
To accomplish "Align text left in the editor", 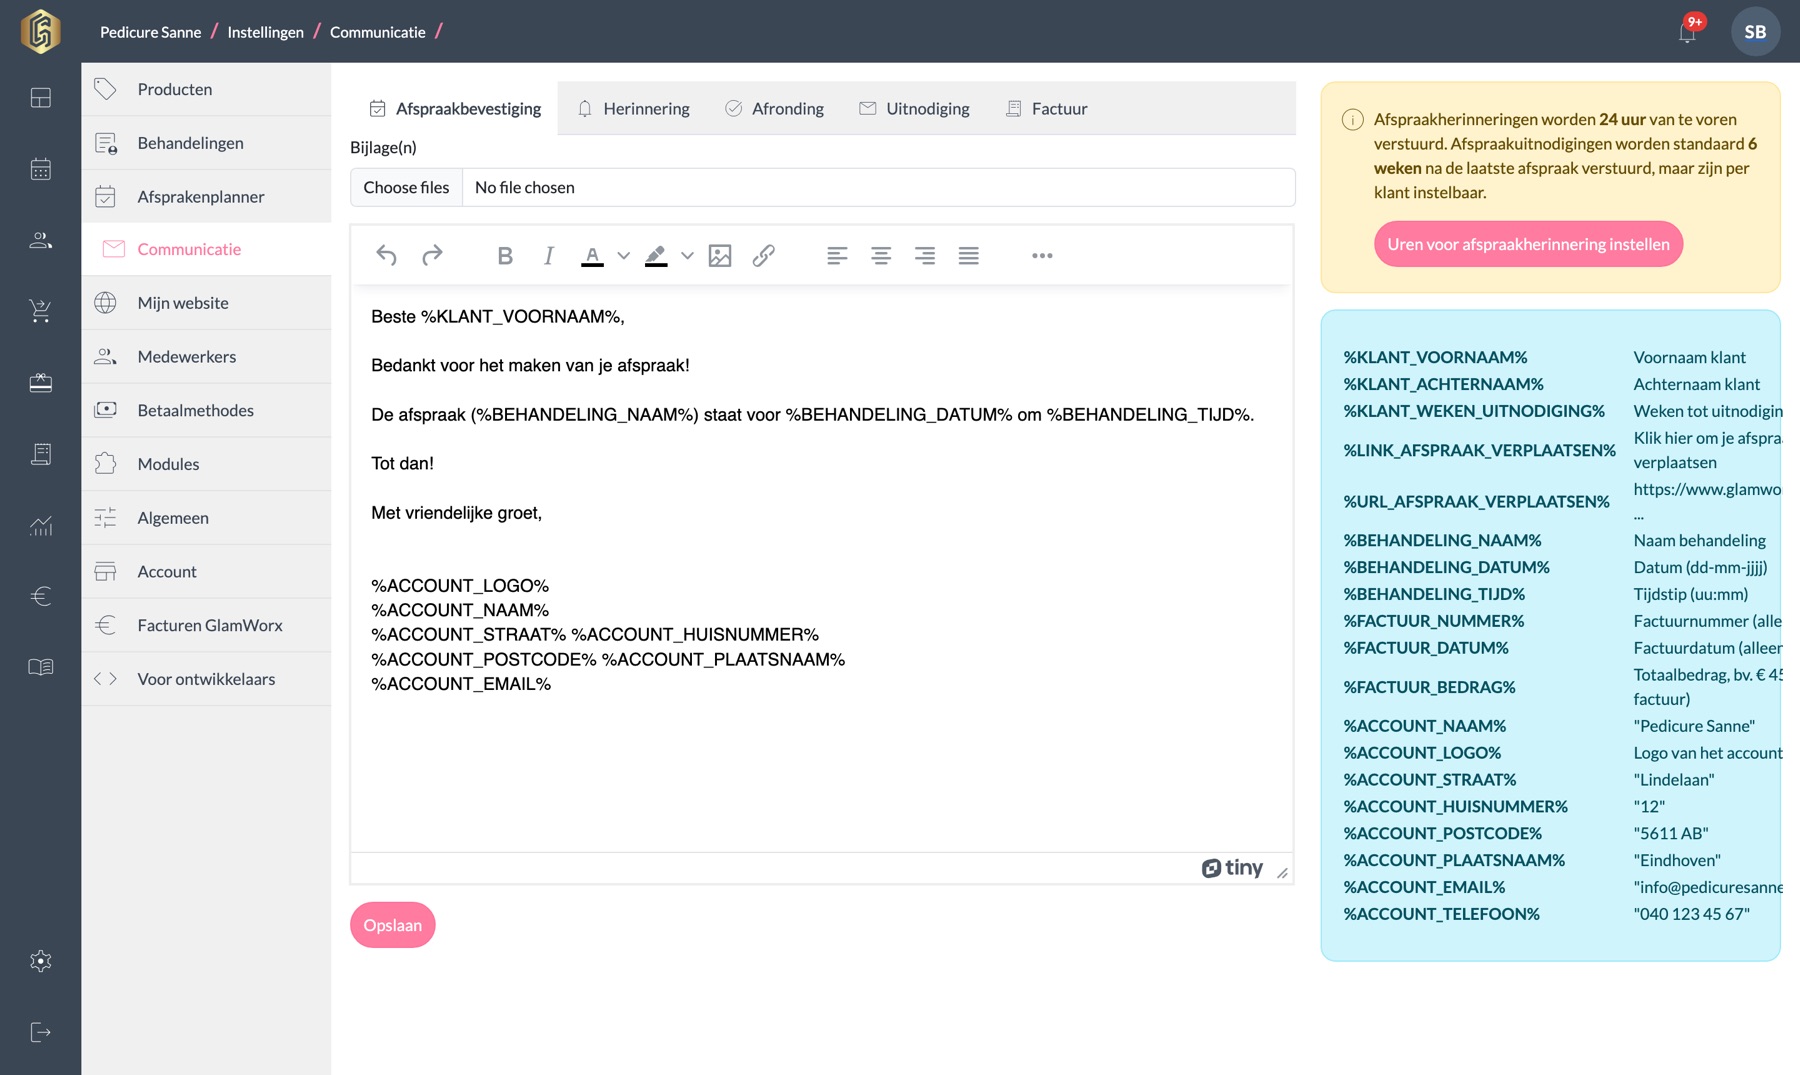I will [837, 256].
